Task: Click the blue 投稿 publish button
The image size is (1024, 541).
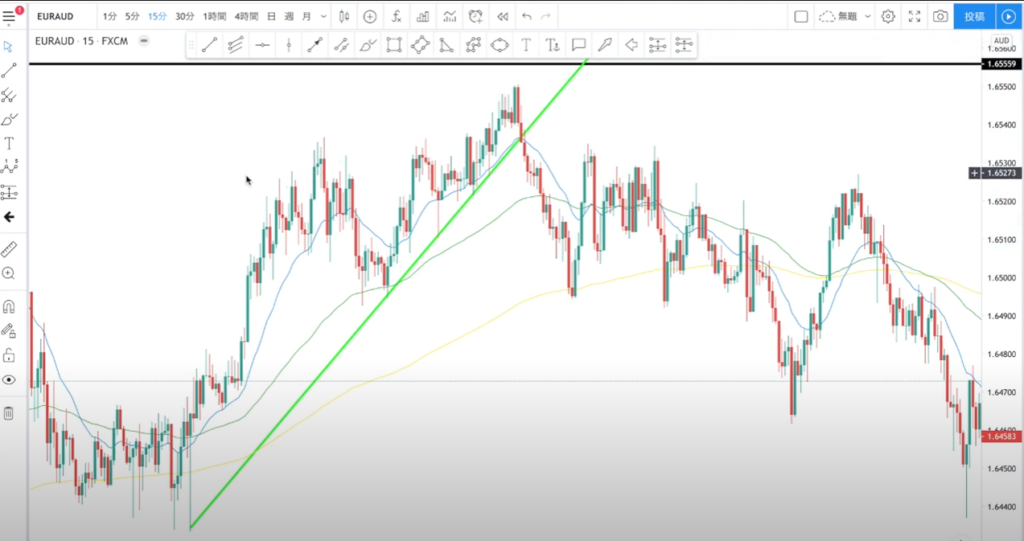Action: click(974, 16)
